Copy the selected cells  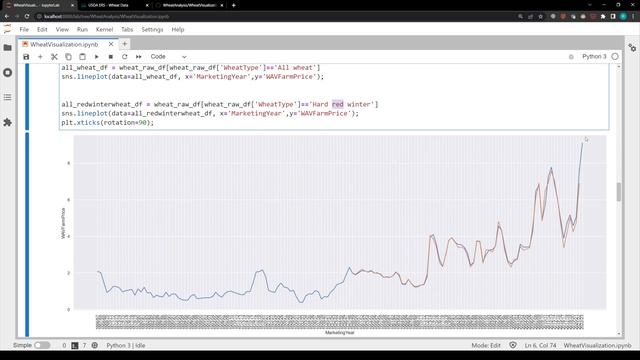click(x=68, y=57)
